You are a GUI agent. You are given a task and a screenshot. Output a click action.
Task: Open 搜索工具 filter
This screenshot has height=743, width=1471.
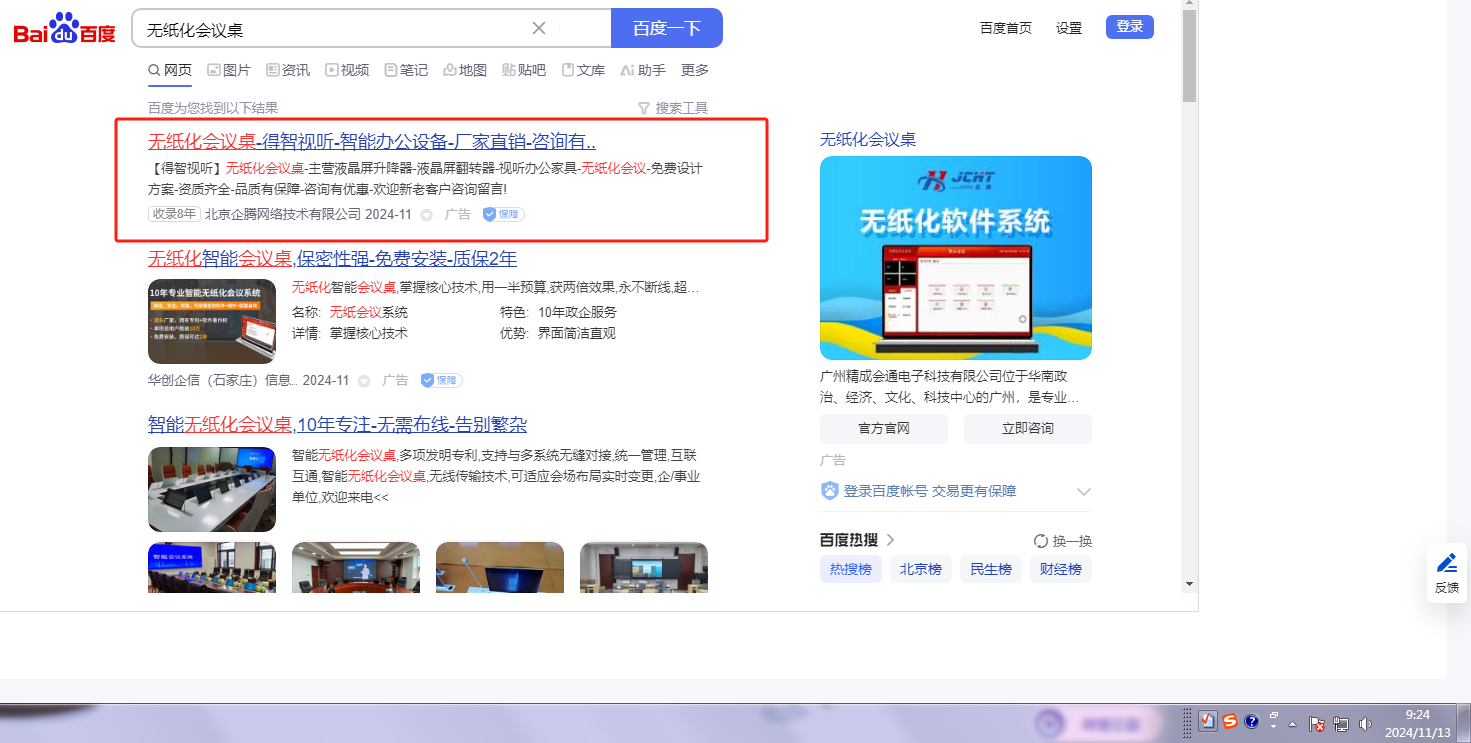pos(673,108)
